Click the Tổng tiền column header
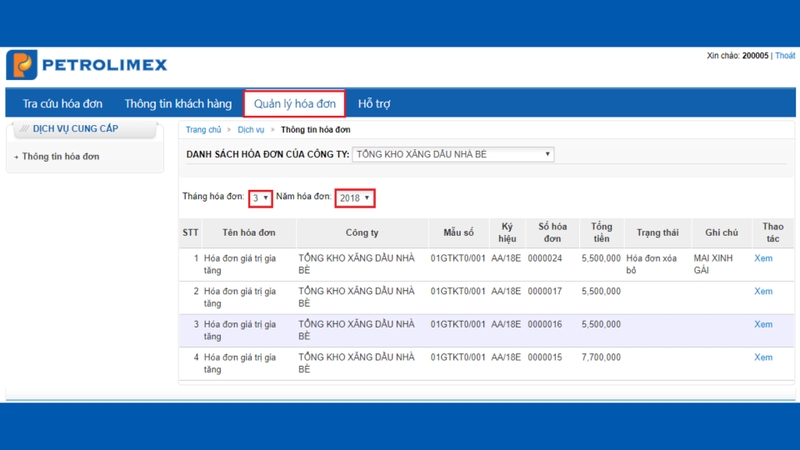The image size is (800, 450). click(601, 233)
